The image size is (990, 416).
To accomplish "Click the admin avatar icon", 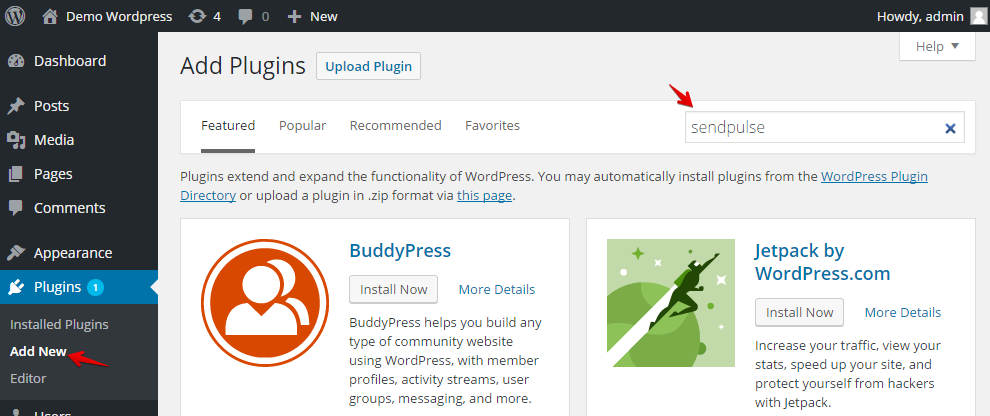I will [x=977, y=16].
